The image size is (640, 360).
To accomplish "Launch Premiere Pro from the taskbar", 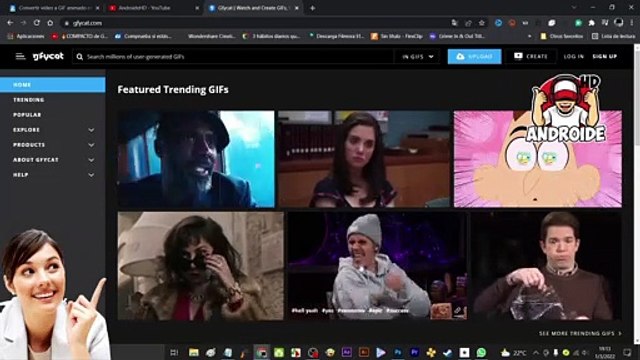I will click(x=414, y=352).
